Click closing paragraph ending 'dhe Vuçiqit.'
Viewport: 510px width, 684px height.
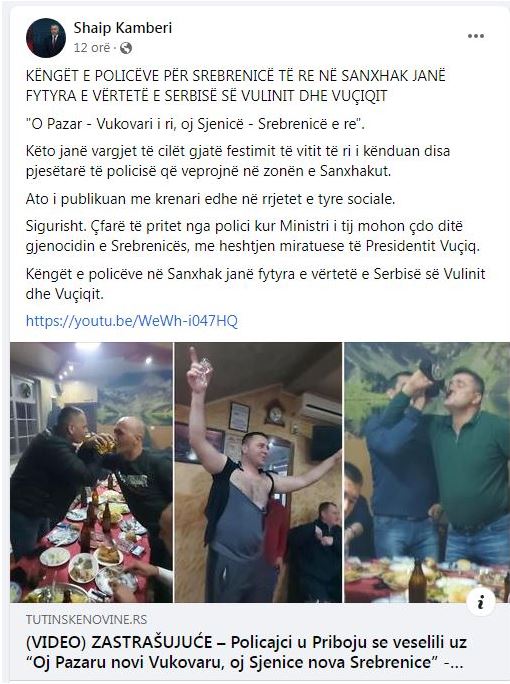(x=256, y=284)
